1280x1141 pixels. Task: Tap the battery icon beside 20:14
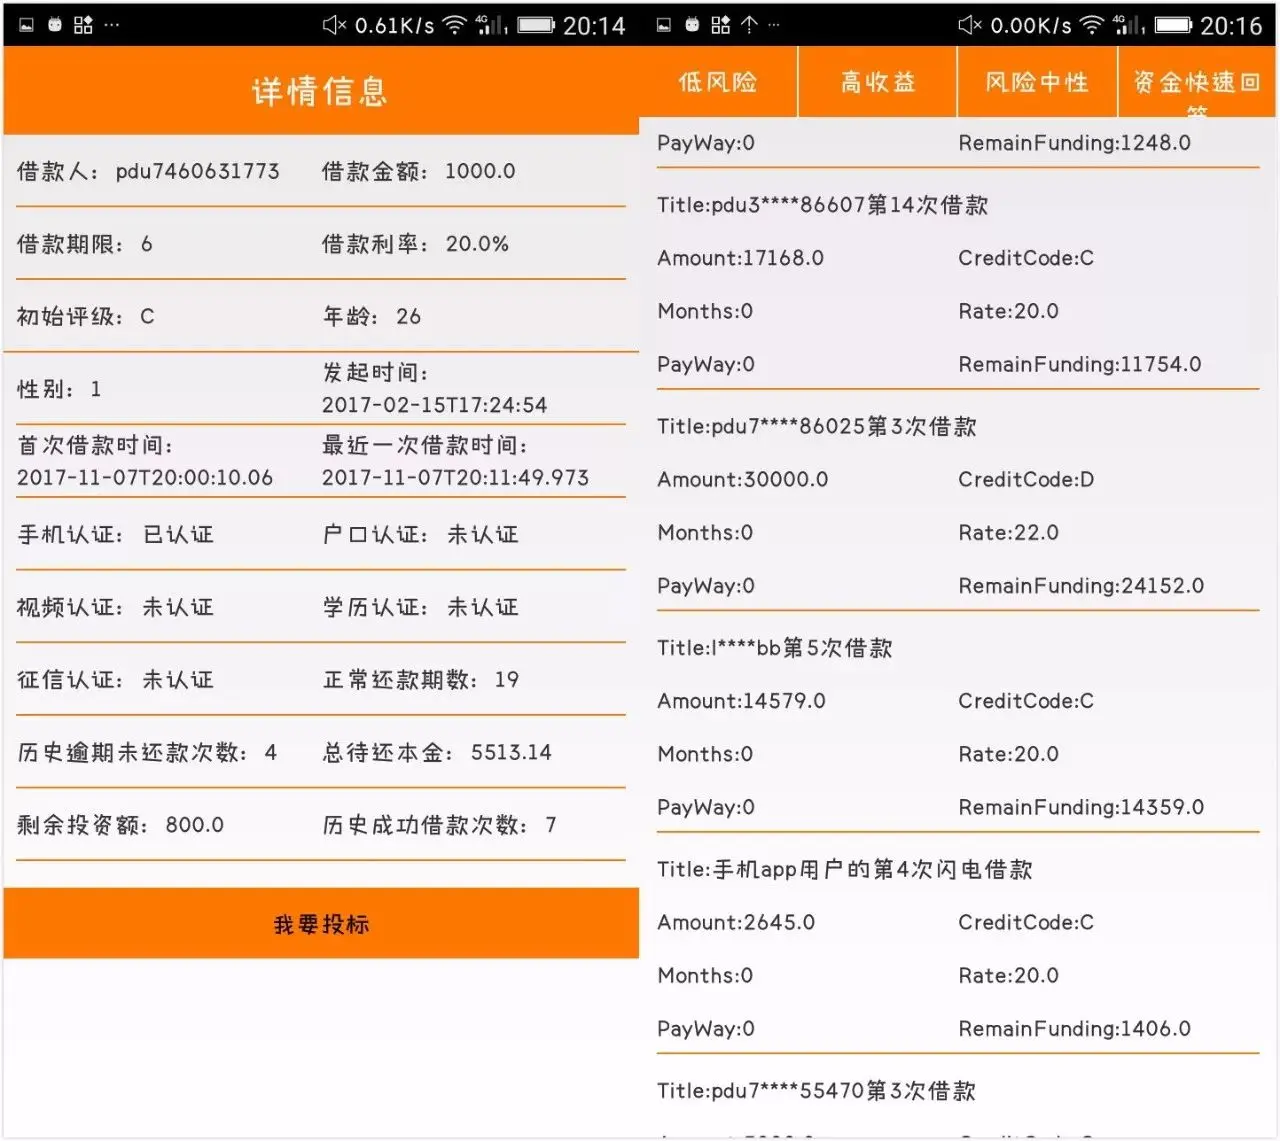point(535,25)
